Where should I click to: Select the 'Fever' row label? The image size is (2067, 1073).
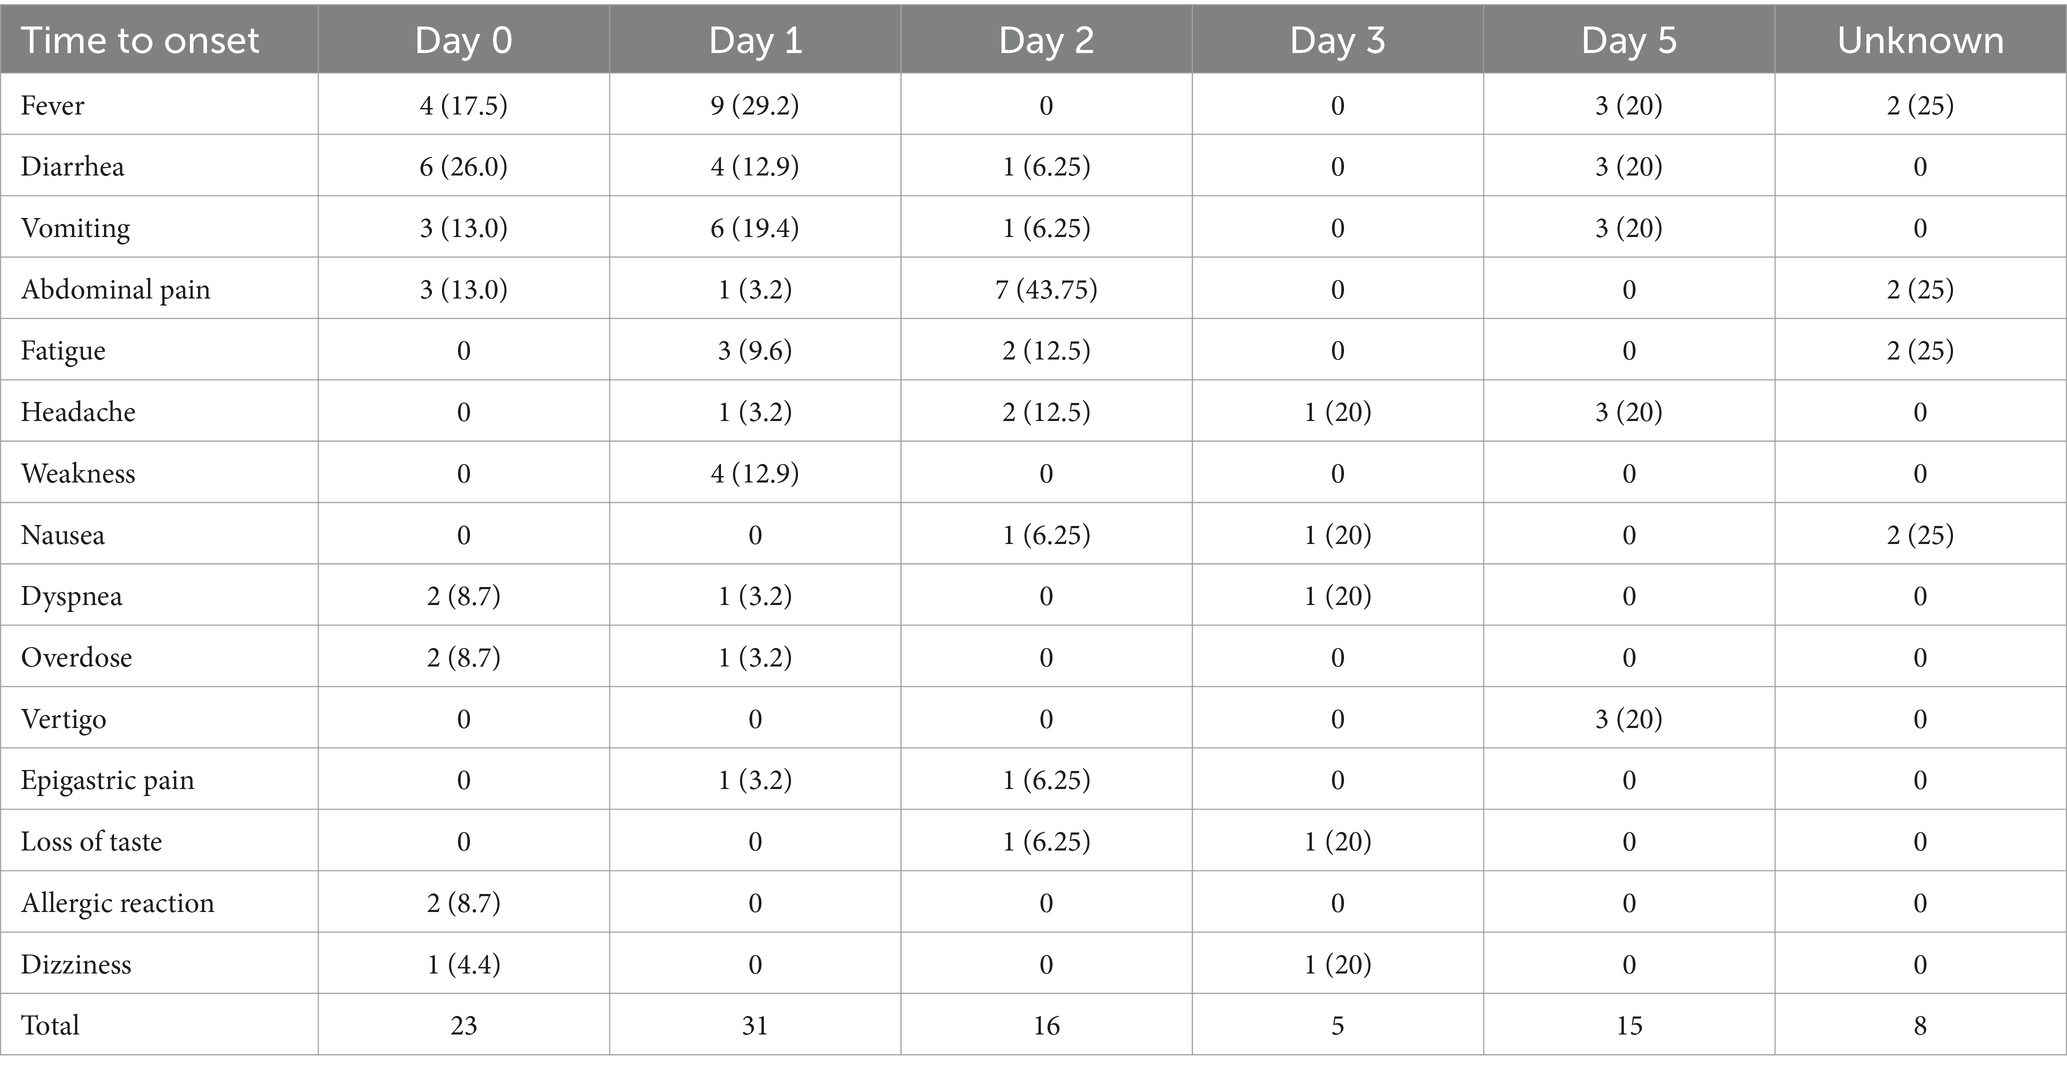[x=53, y=105]
